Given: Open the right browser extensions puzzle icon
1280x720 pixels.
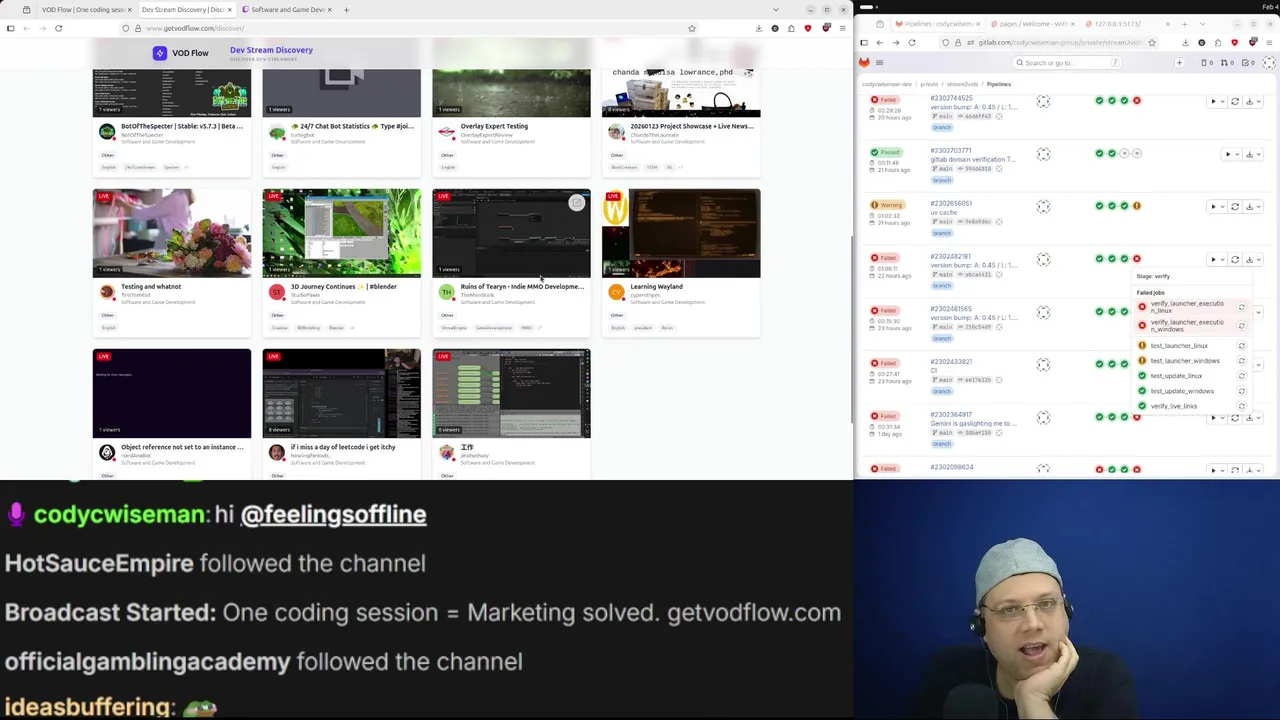Looking at the screenshot, I should [1218, 42].
